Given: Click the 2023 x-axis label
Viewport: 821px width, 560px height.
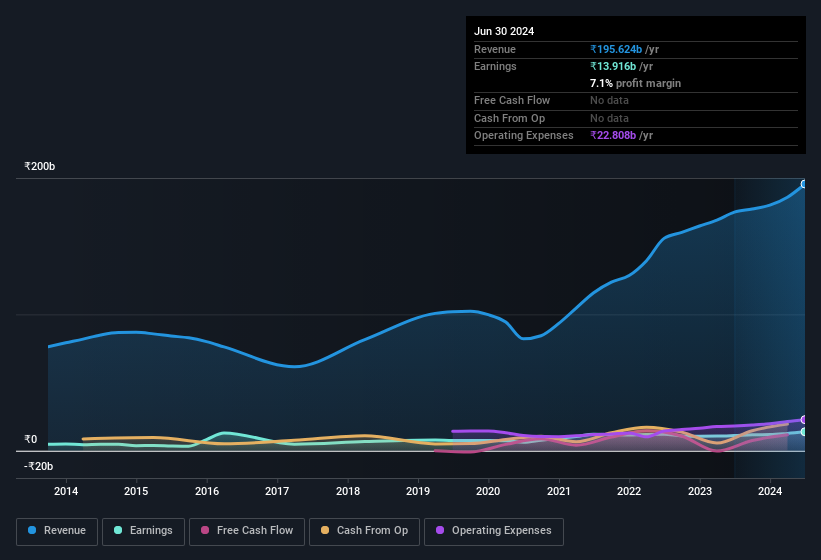Looking at the screenshot, I should [700, 491].
